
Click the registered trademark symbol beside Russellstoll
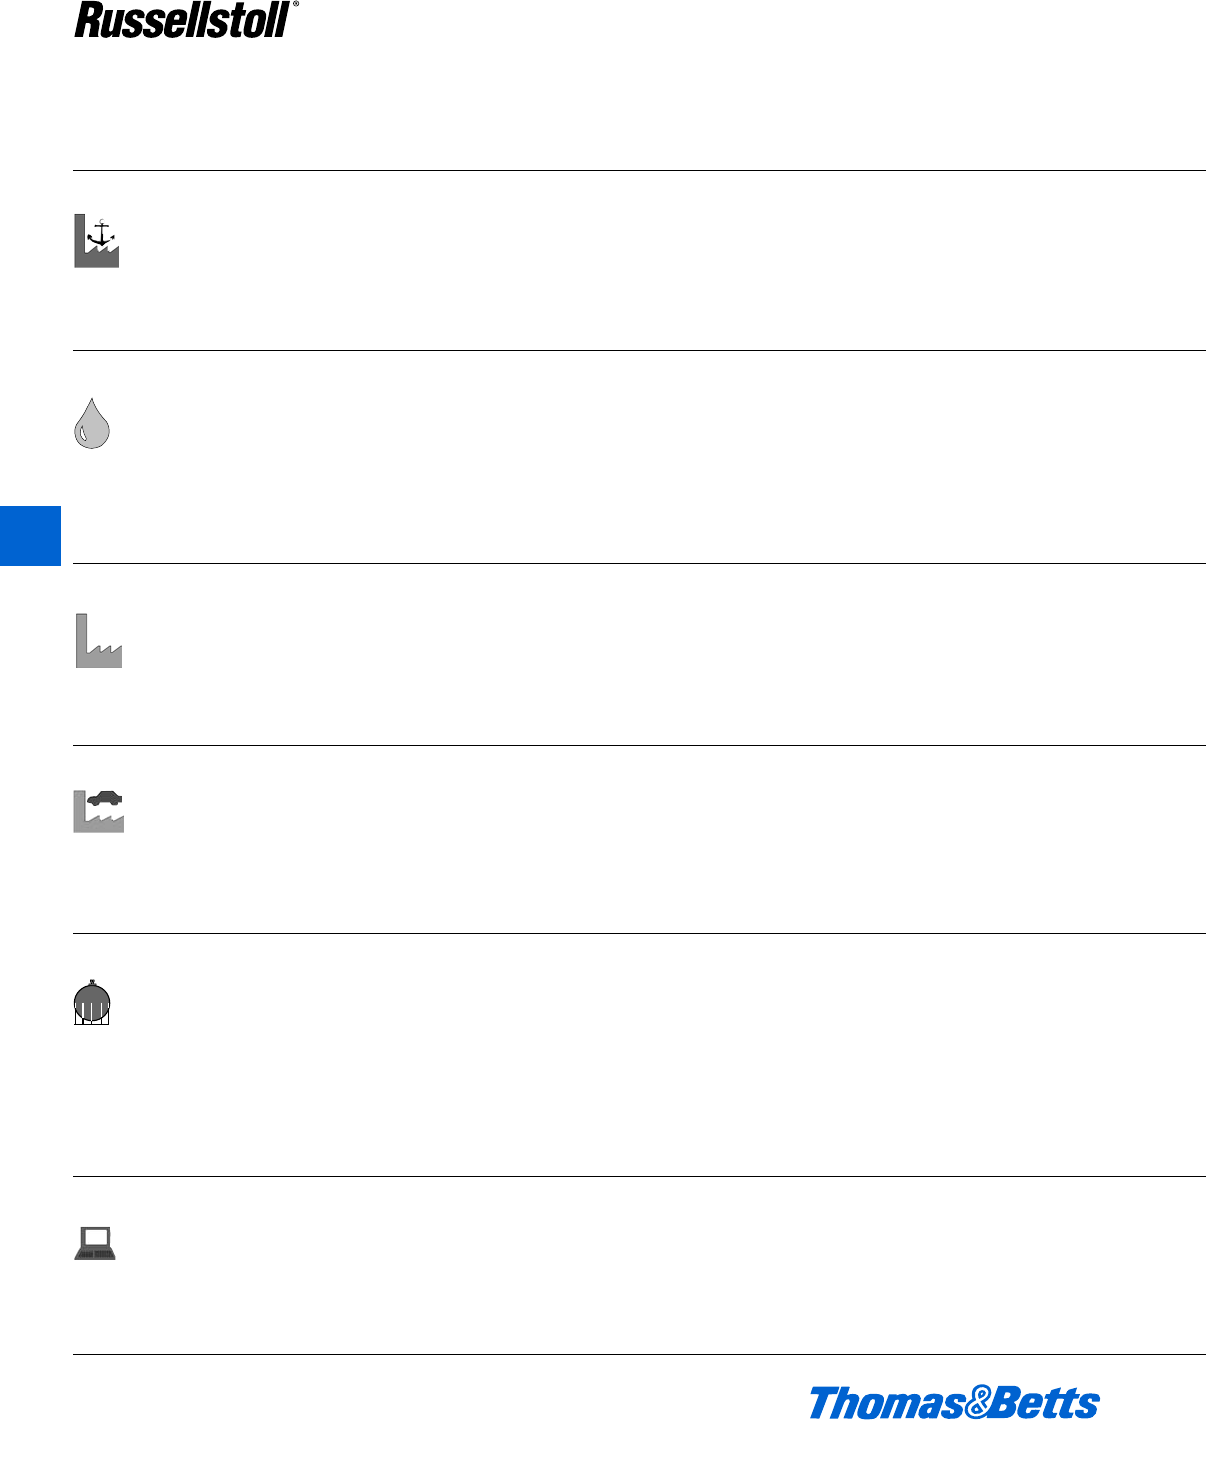pos(295,5)
